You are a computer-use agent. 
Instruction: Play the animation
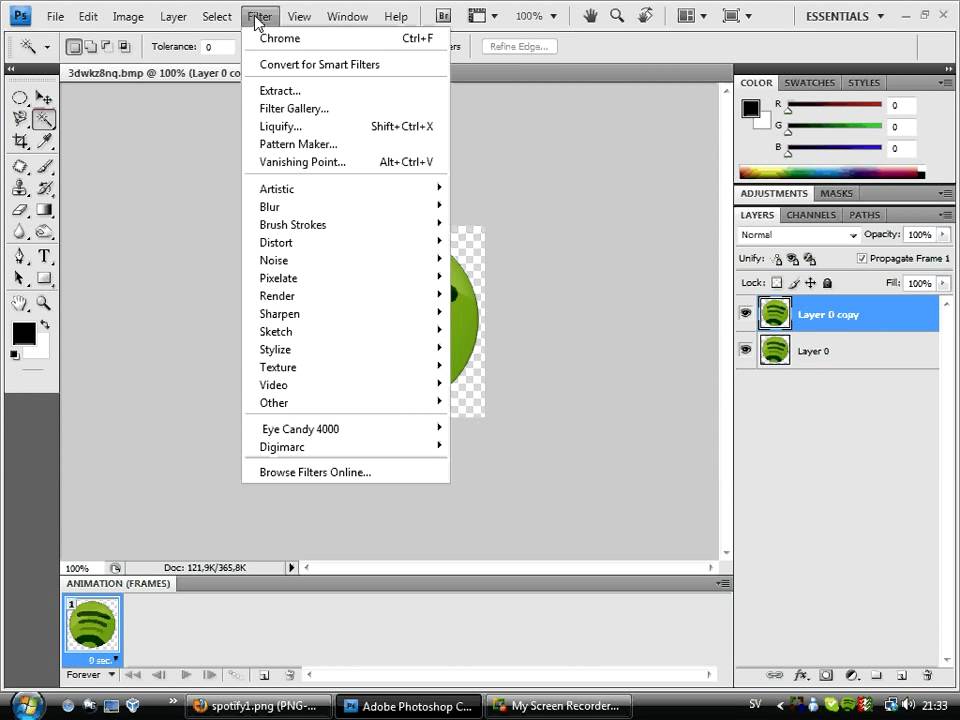(186, 675)
